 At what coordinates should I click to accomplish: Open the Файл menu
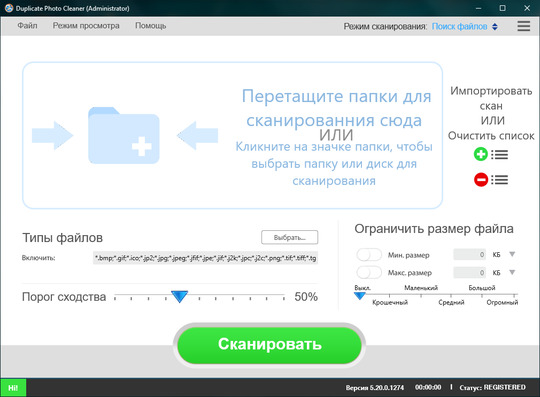click(27, 26)
